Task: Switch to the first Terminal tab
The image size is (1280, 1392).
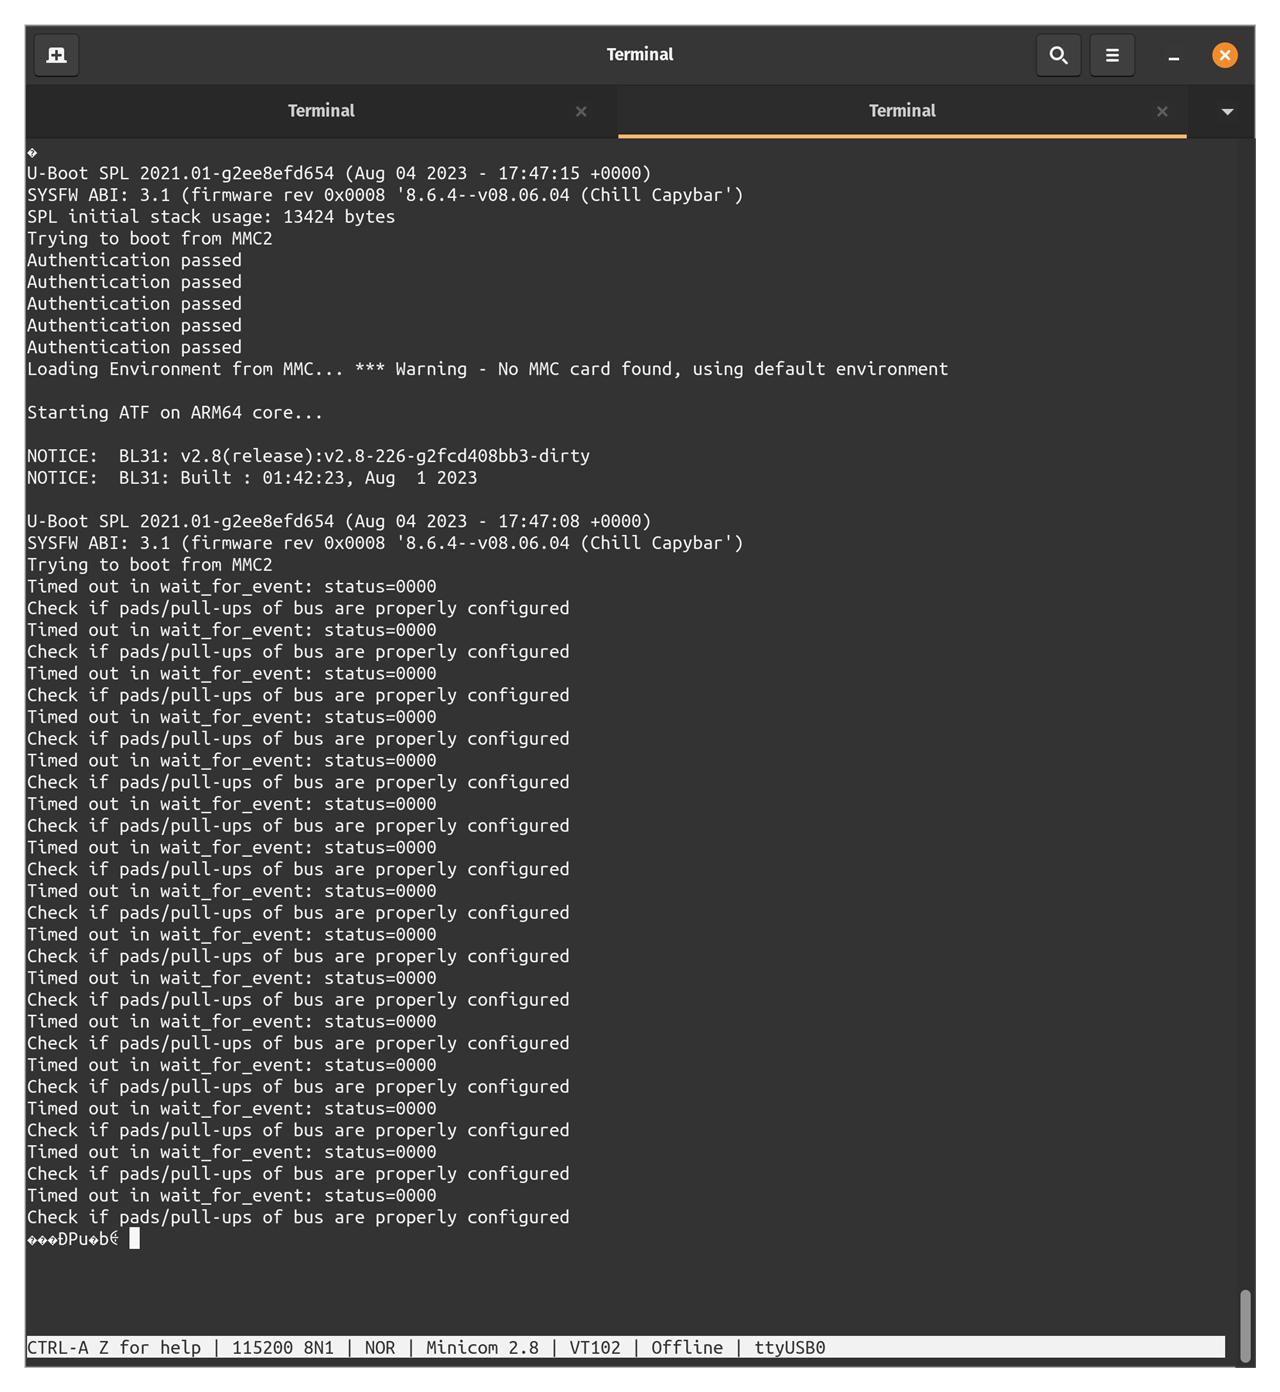Action: tap(321, 111)
